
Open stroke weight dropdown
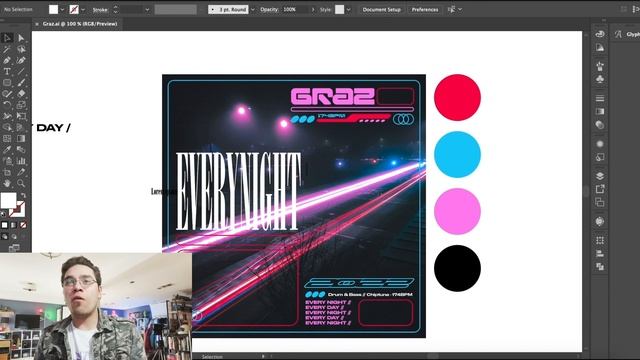click(147, 10)
